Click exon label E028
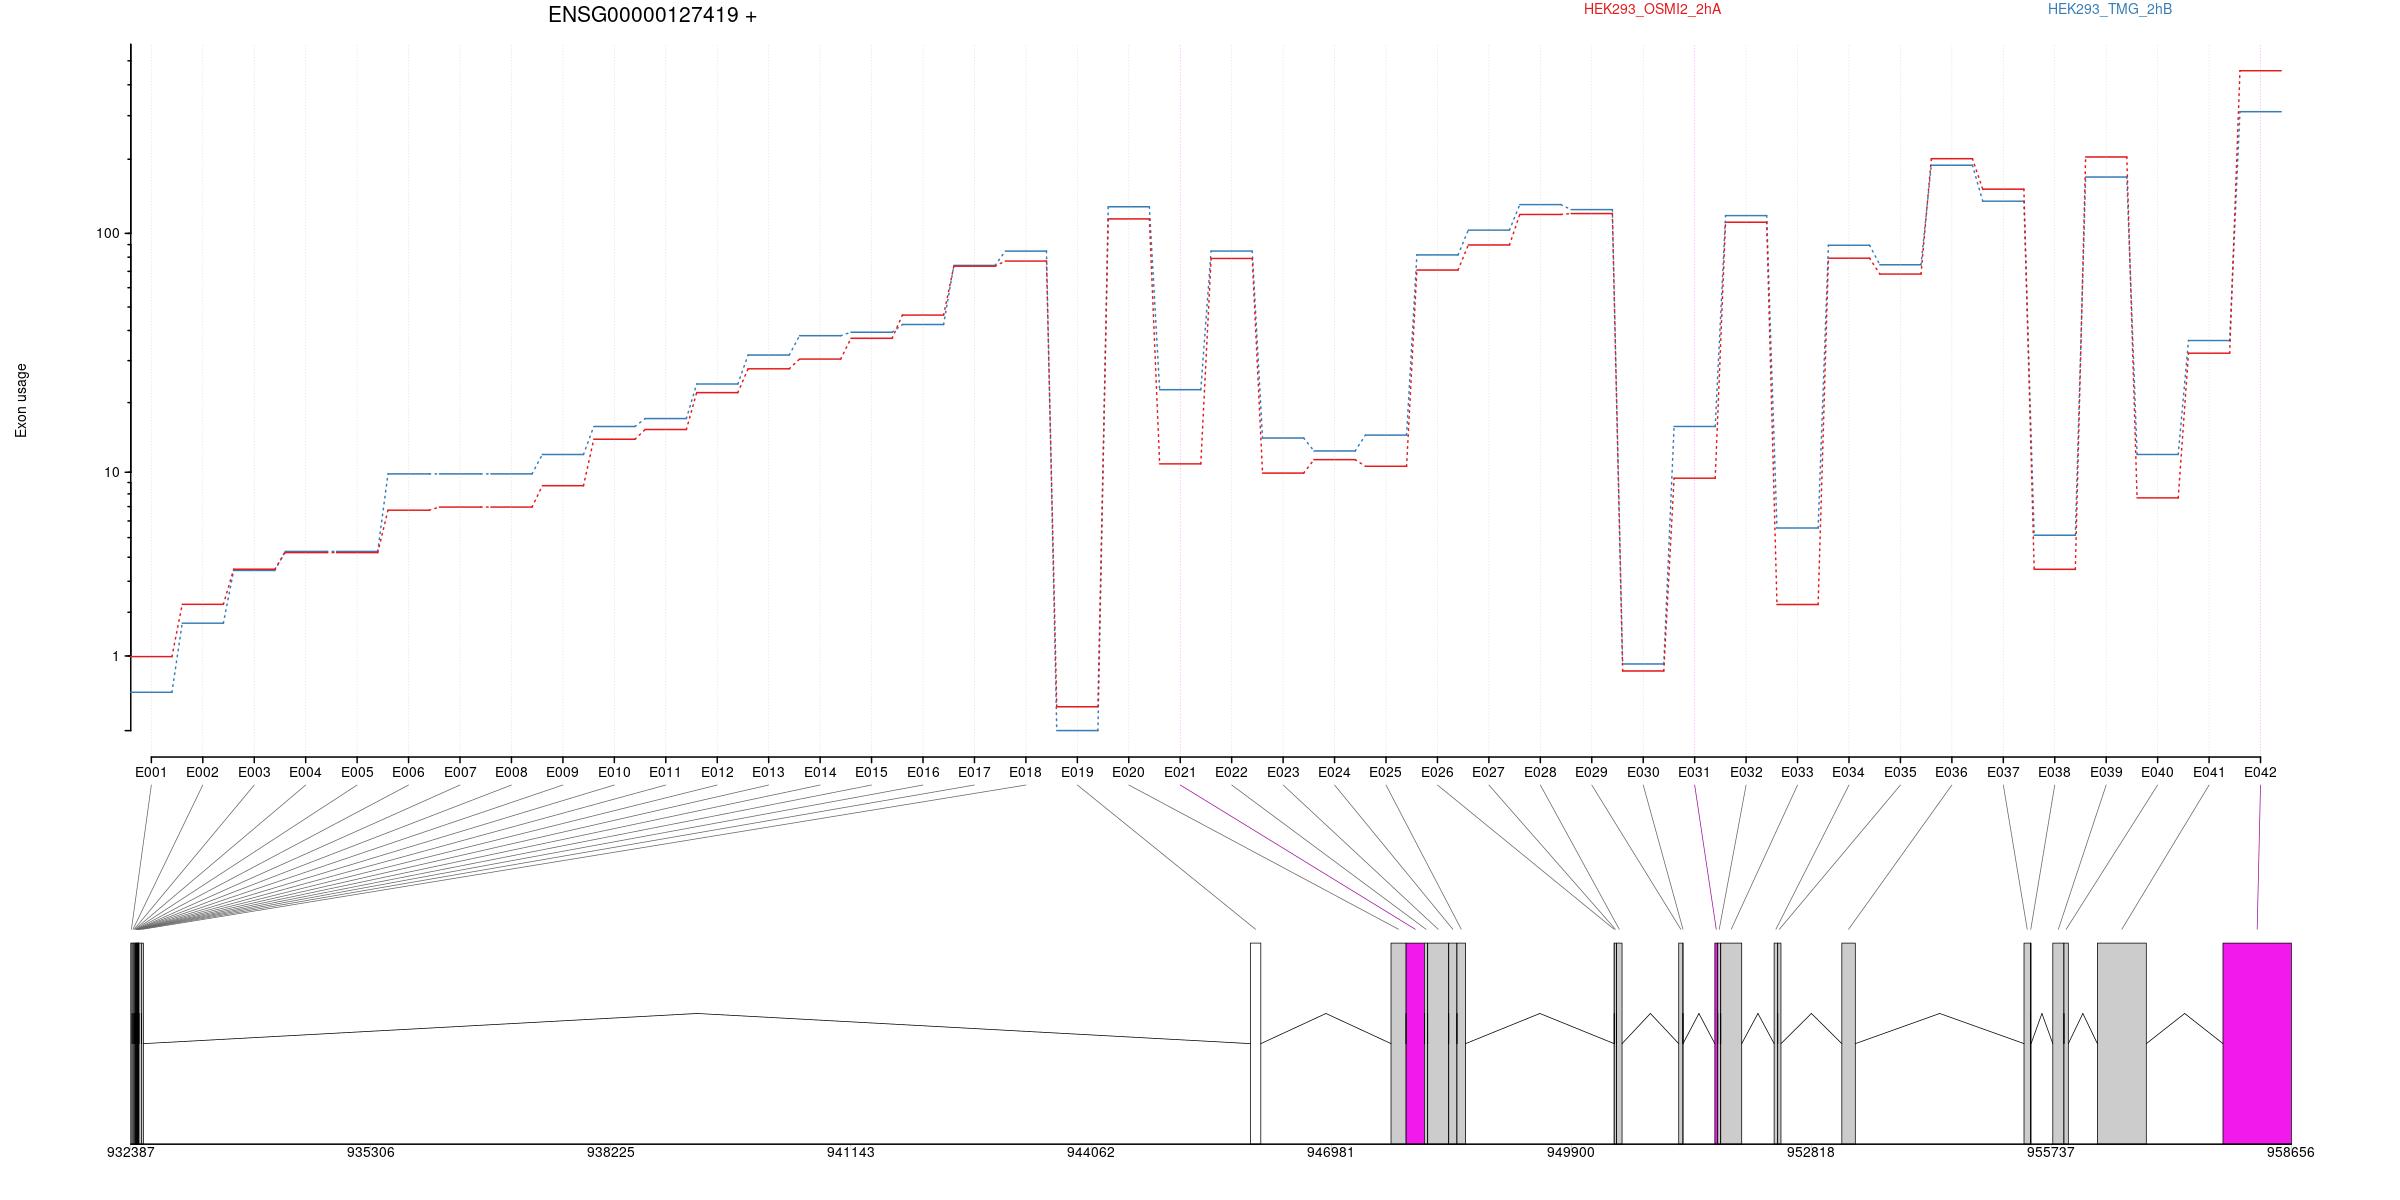Screen dimensions: 2400x1200 [1540, 772]
